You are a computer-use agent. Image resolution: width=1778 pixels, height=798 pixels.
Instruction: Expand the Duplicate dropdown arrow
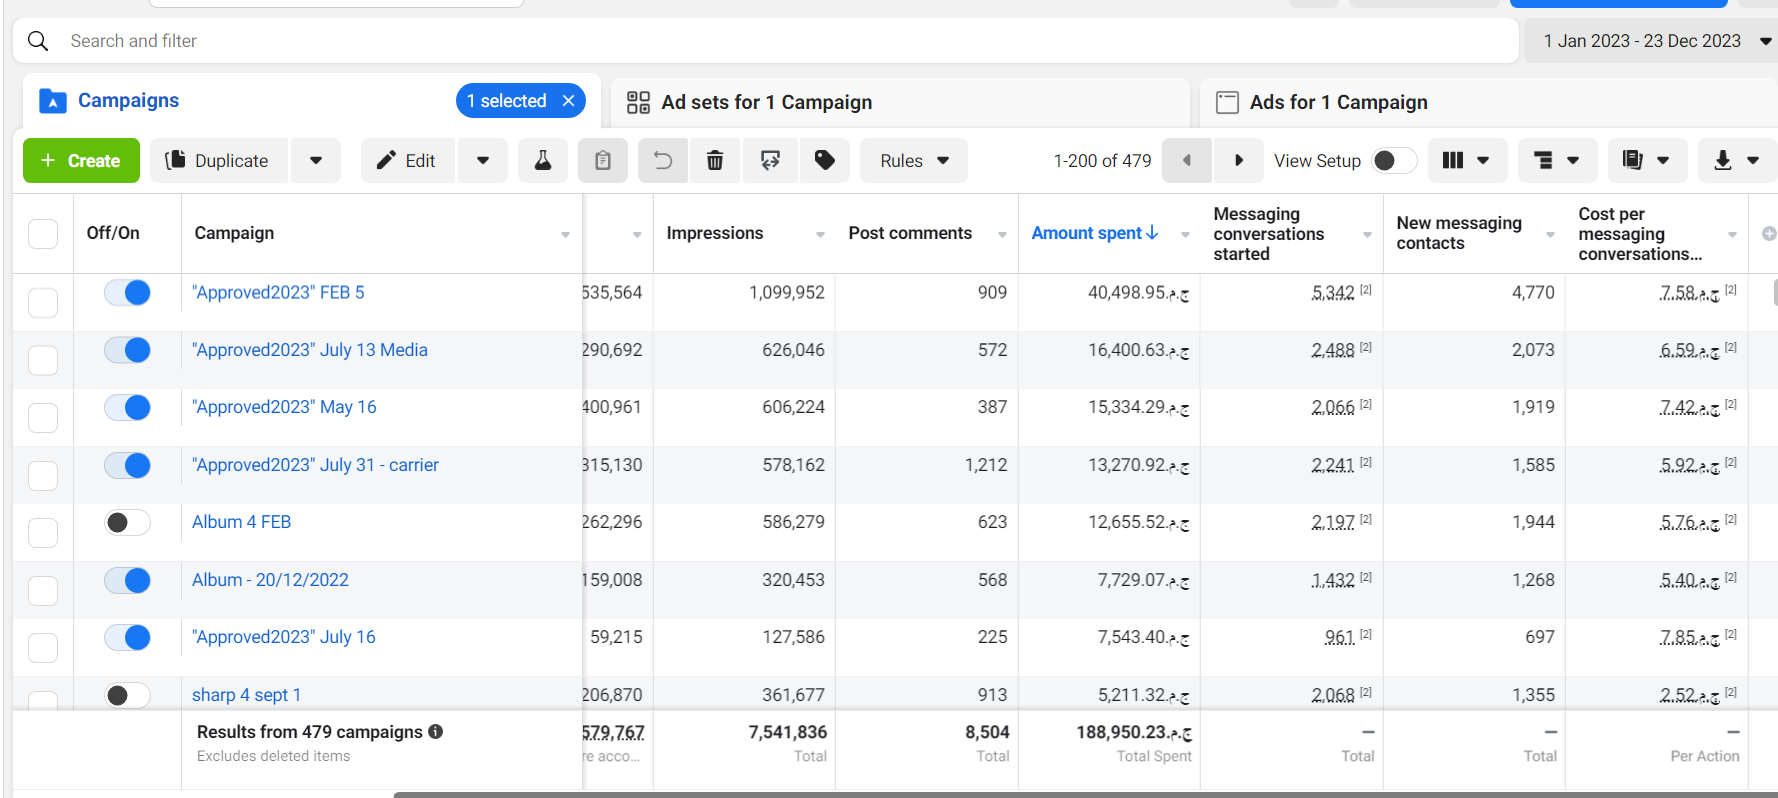pos(316,160)
